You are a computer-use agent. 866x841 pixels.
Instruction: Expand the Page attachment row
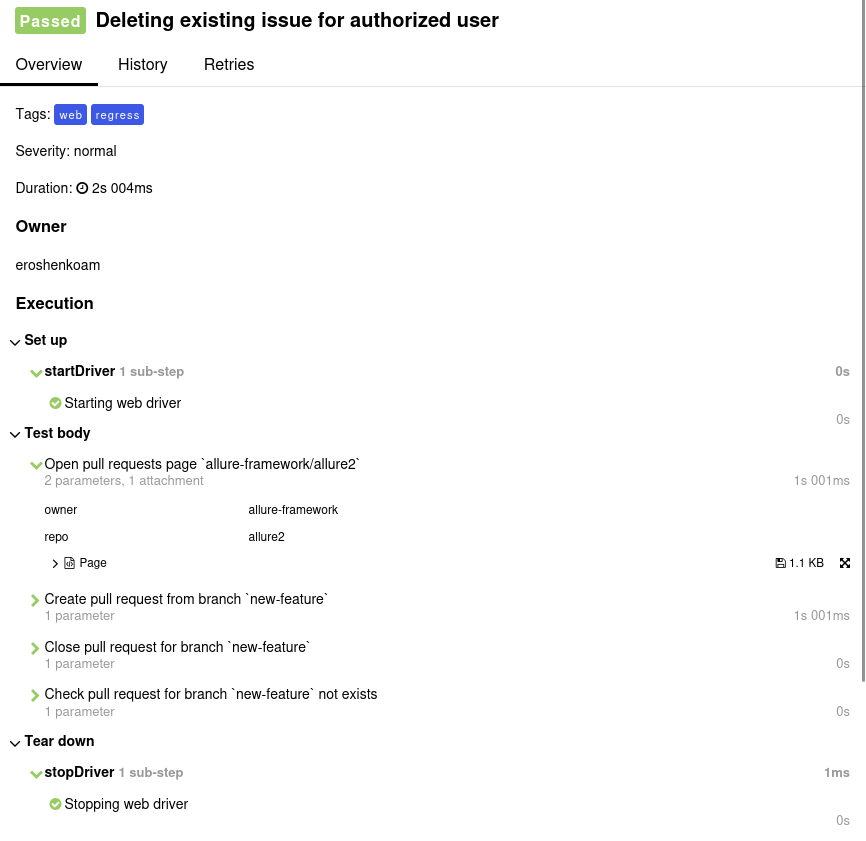pos(55,563)
